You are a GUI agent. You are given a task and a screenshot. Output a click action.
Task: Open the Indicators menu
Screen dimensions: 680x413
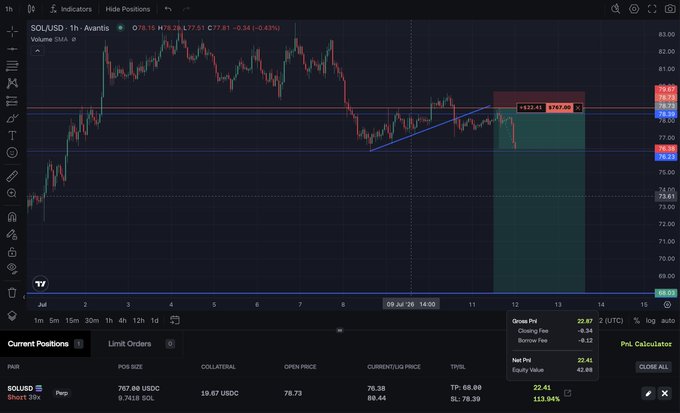71,9
